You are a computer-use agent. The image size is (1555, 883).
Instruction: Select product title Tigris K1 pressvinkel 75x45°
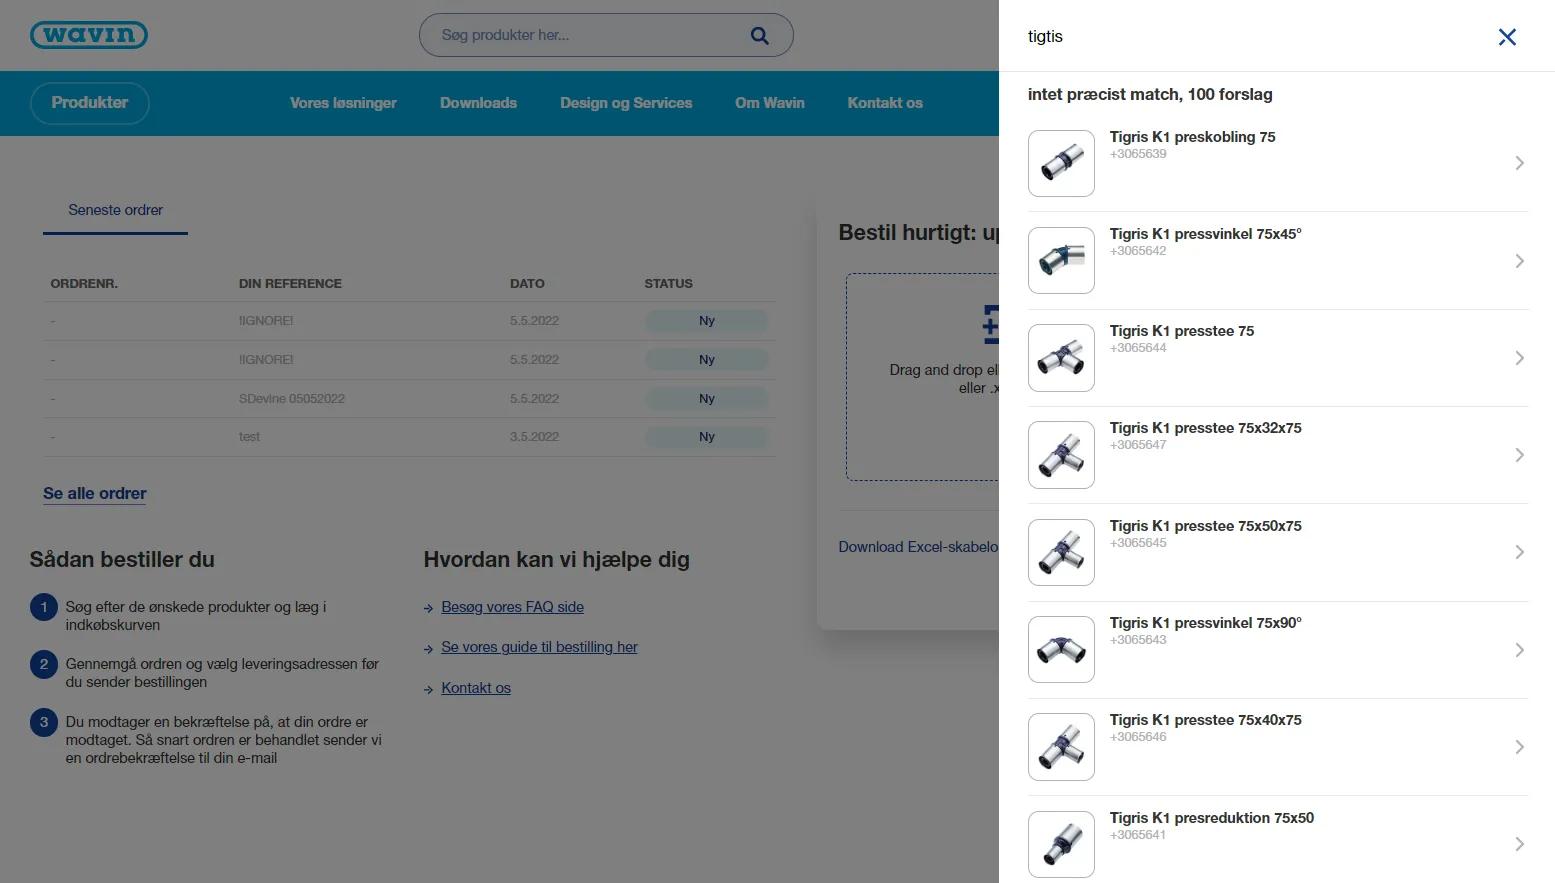[x=1205, y=234]
